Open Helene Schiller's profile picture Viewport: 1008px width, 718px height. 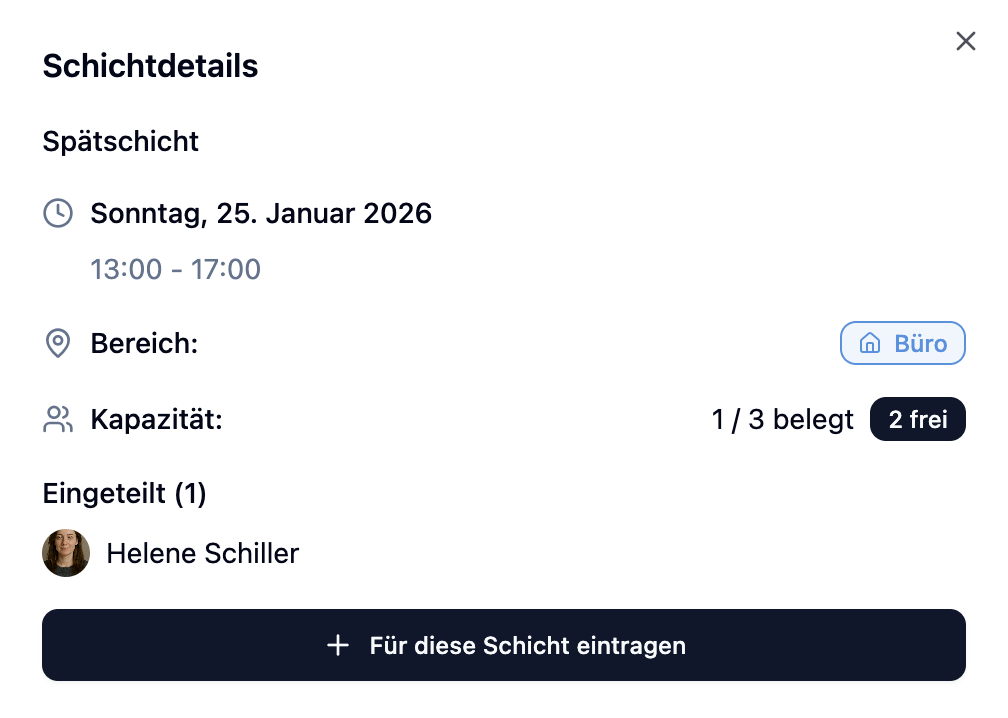point(66,553)
